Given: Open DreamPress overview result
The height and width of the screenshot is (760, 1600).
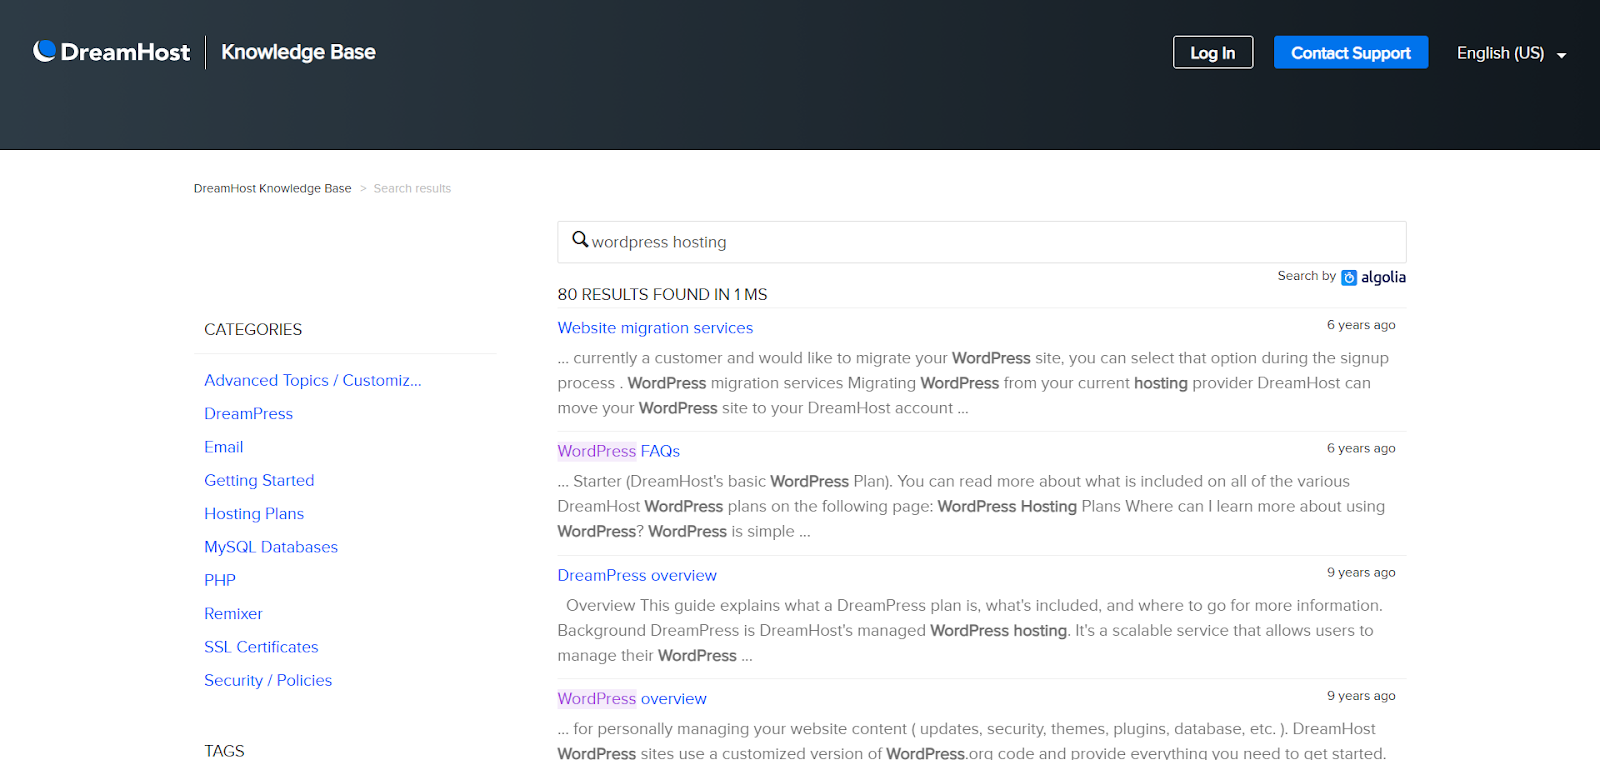Looking at the screenshot, I should [x=637, y=575].
